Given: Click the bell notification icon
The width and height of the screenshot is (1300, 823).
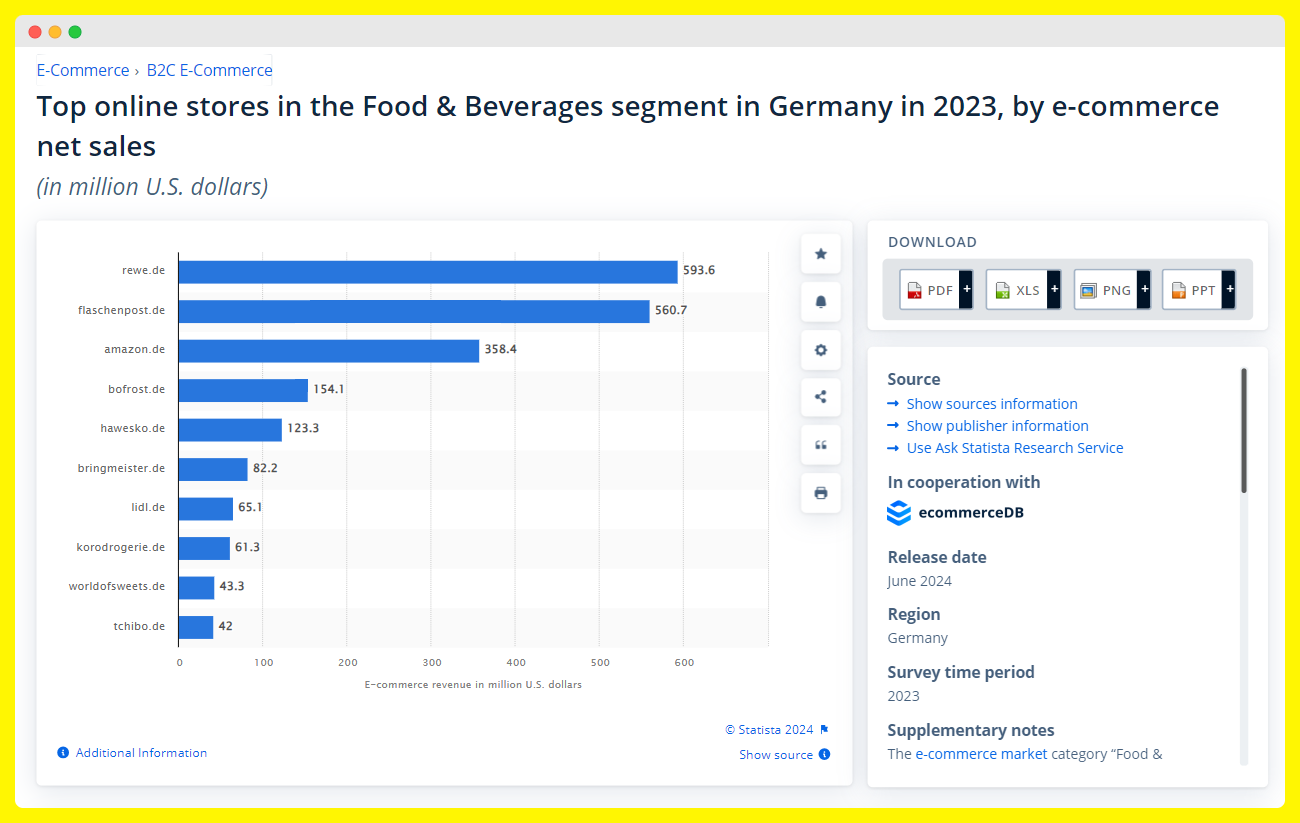Looking at the screenshot, I should click(821, 302).
